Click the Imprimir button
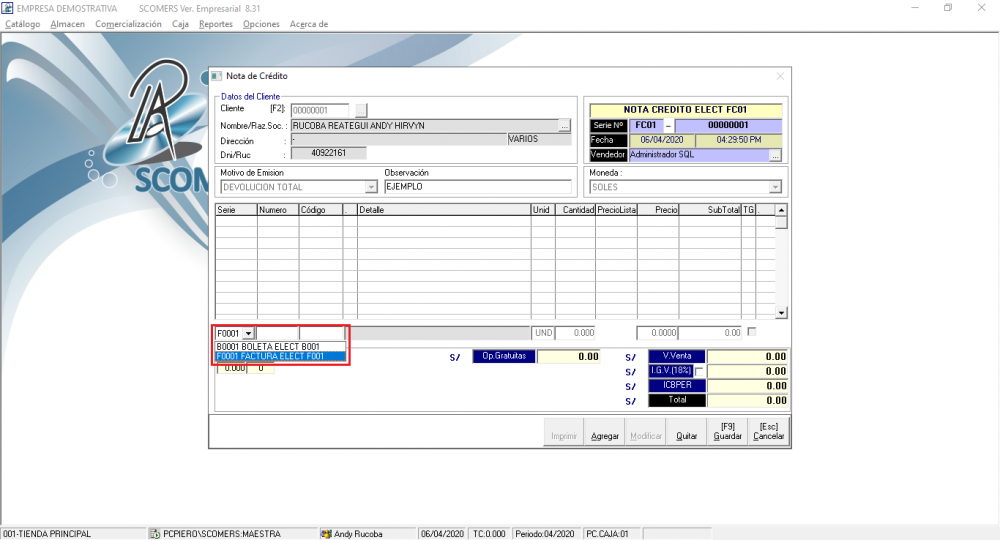Screen dimensions: 1000x540 (564, 432)
